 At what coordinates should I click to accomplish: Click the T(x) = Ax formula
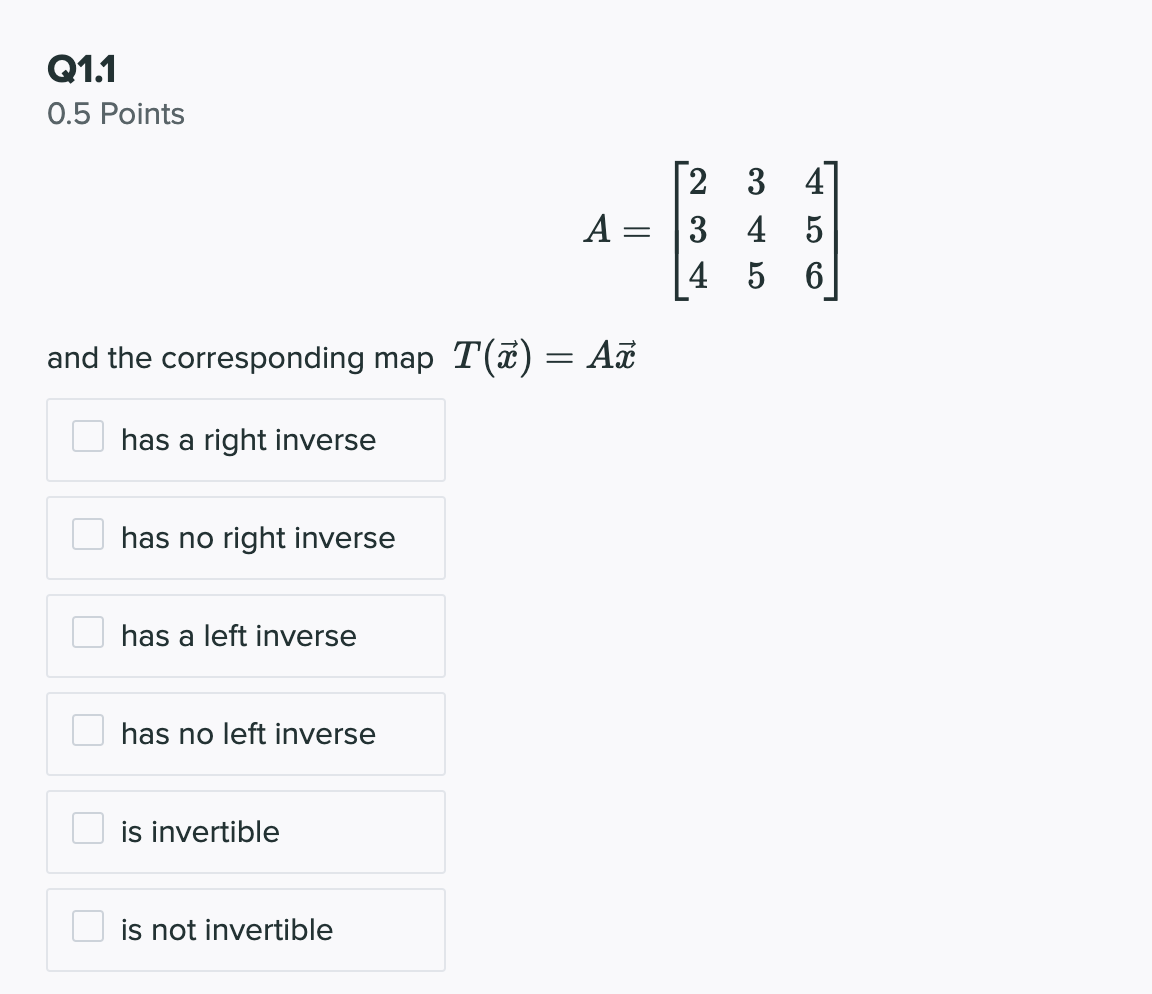[x=545, y=355]
